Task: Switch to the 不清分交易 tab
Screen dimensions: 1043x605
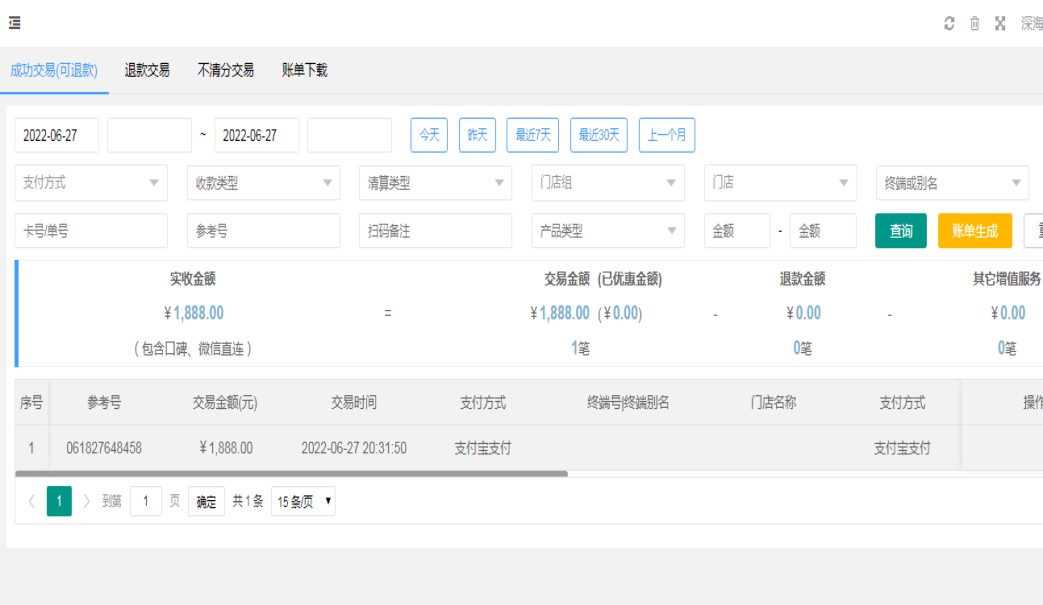Action: click(x=225, y=70)
